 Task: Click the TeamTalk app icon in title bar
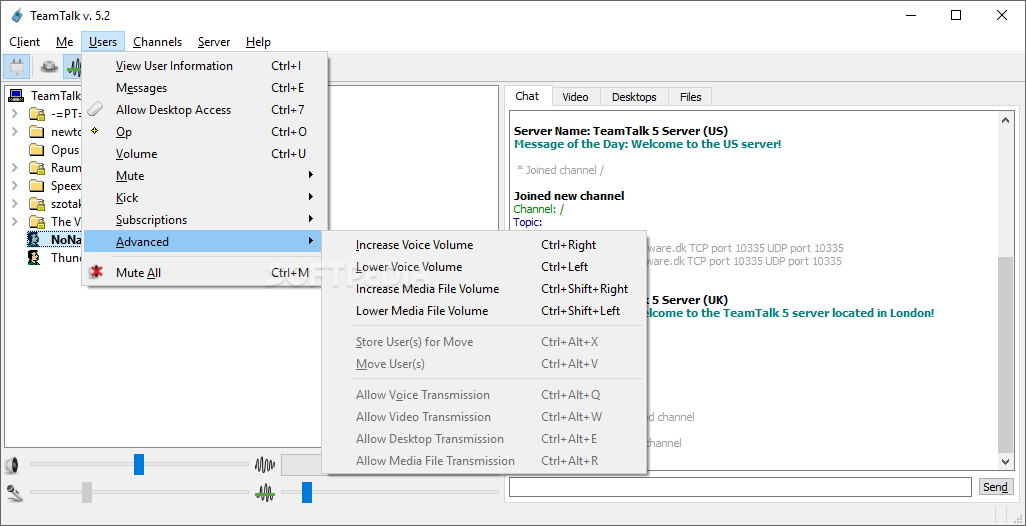tap(18, 16)
